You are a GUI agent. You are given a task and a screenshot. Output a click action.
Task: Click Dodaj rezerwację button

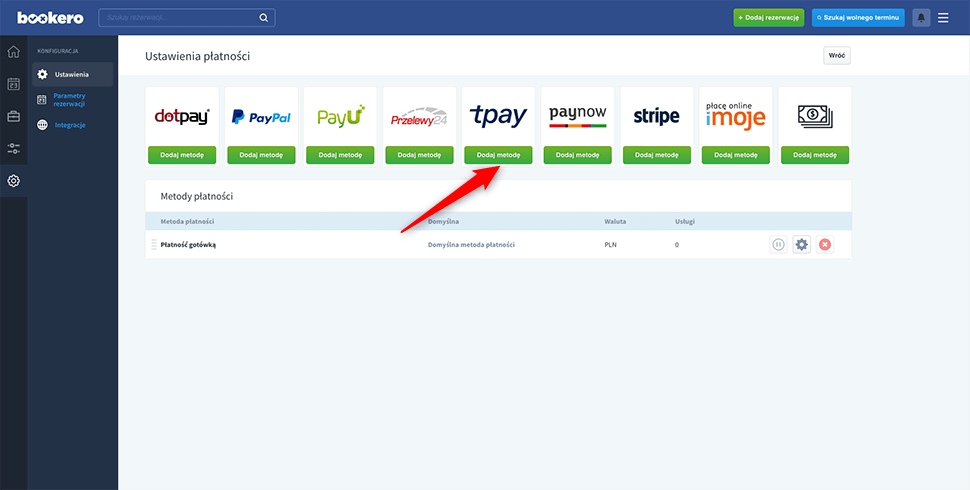click(x=769, y=18)
